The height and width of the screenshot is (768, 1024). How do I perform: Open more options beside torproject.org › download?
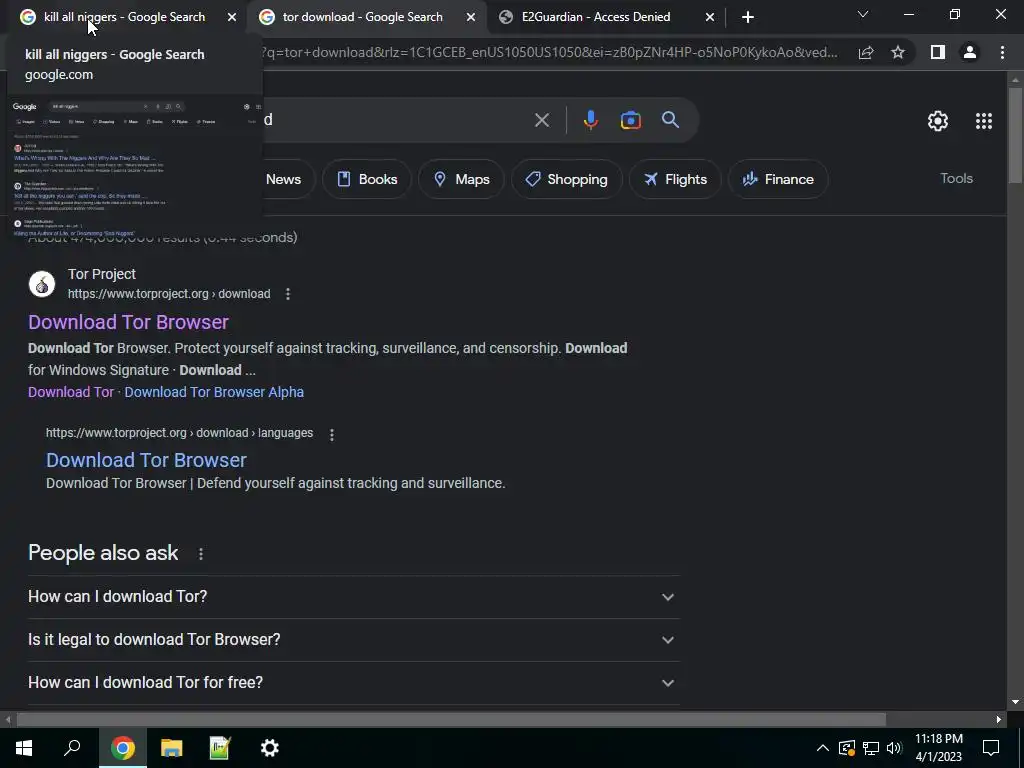tap(288, 294)
